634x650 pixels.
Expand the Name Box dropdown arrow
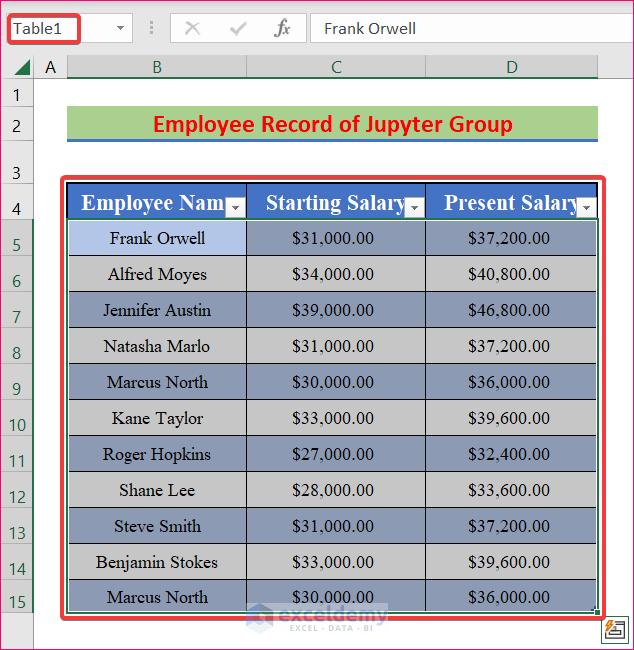click(x=120, y=28)
